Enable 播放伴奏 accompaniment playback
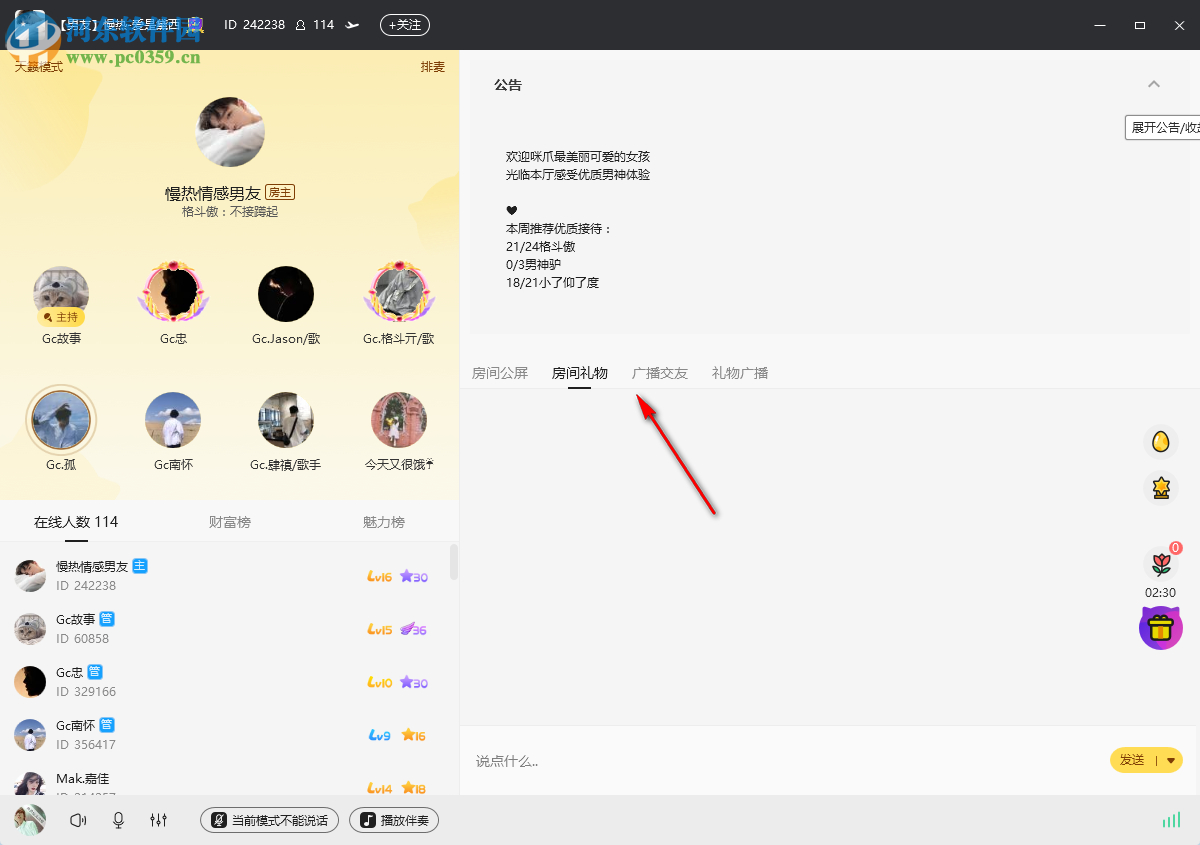Viewport: 1200px width, 845px height. [393, 820]
